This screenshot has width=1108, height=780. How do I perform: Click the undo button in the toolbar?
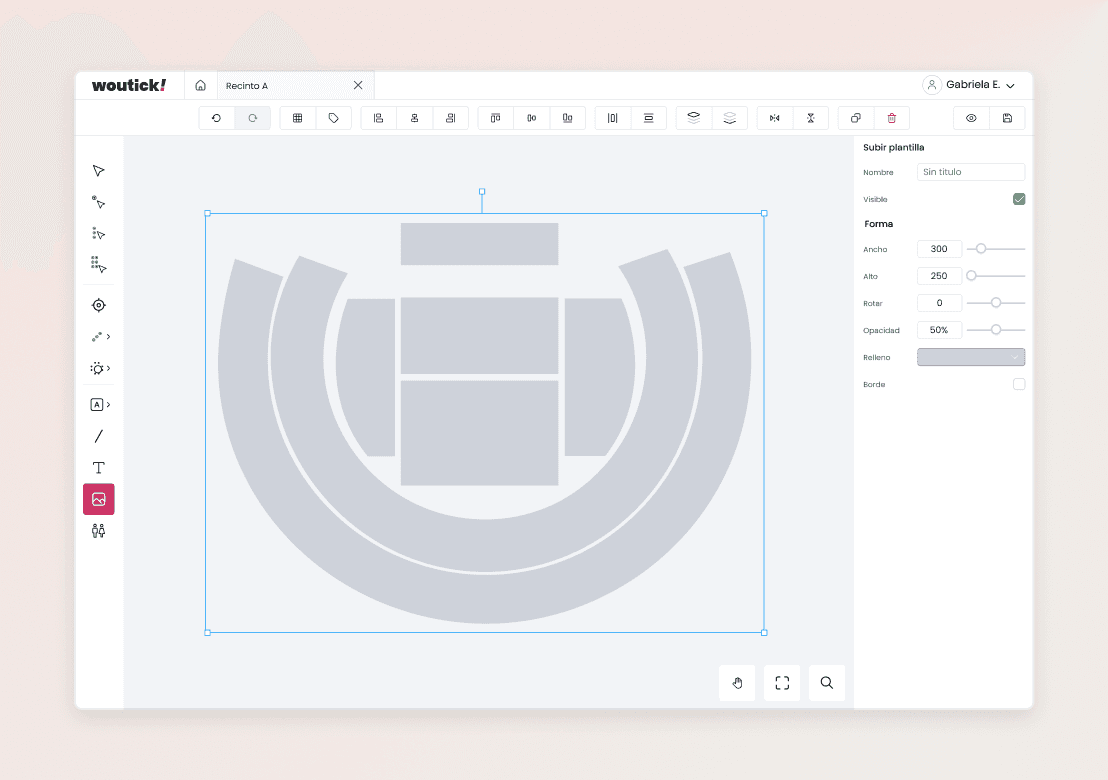(216, 118)
